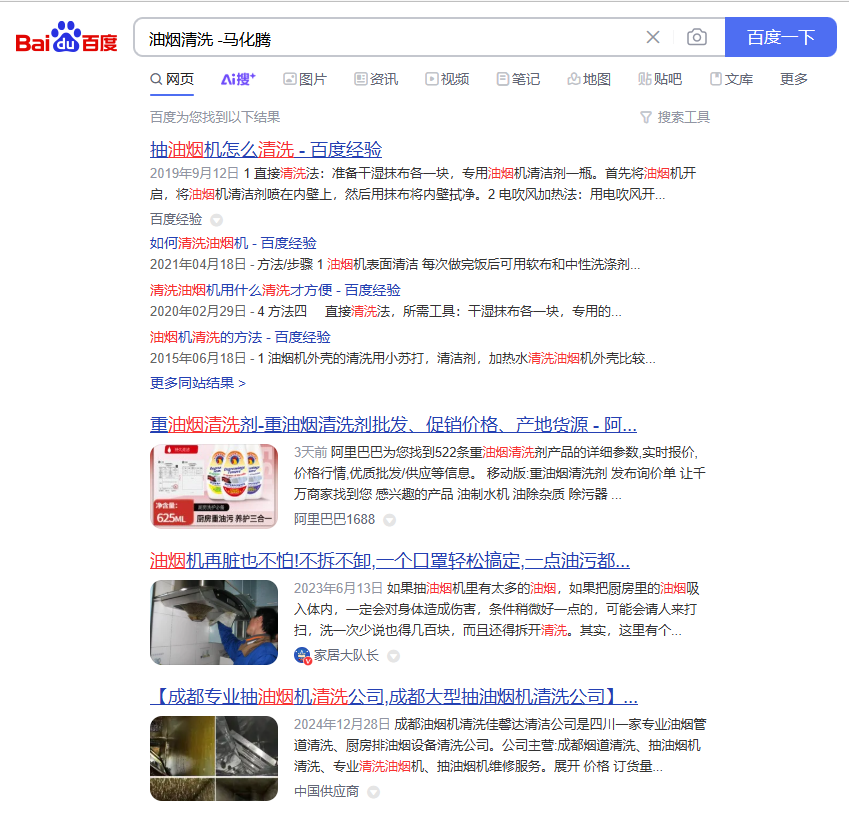
Task: Click the Baidu logo
Action: 67,37
